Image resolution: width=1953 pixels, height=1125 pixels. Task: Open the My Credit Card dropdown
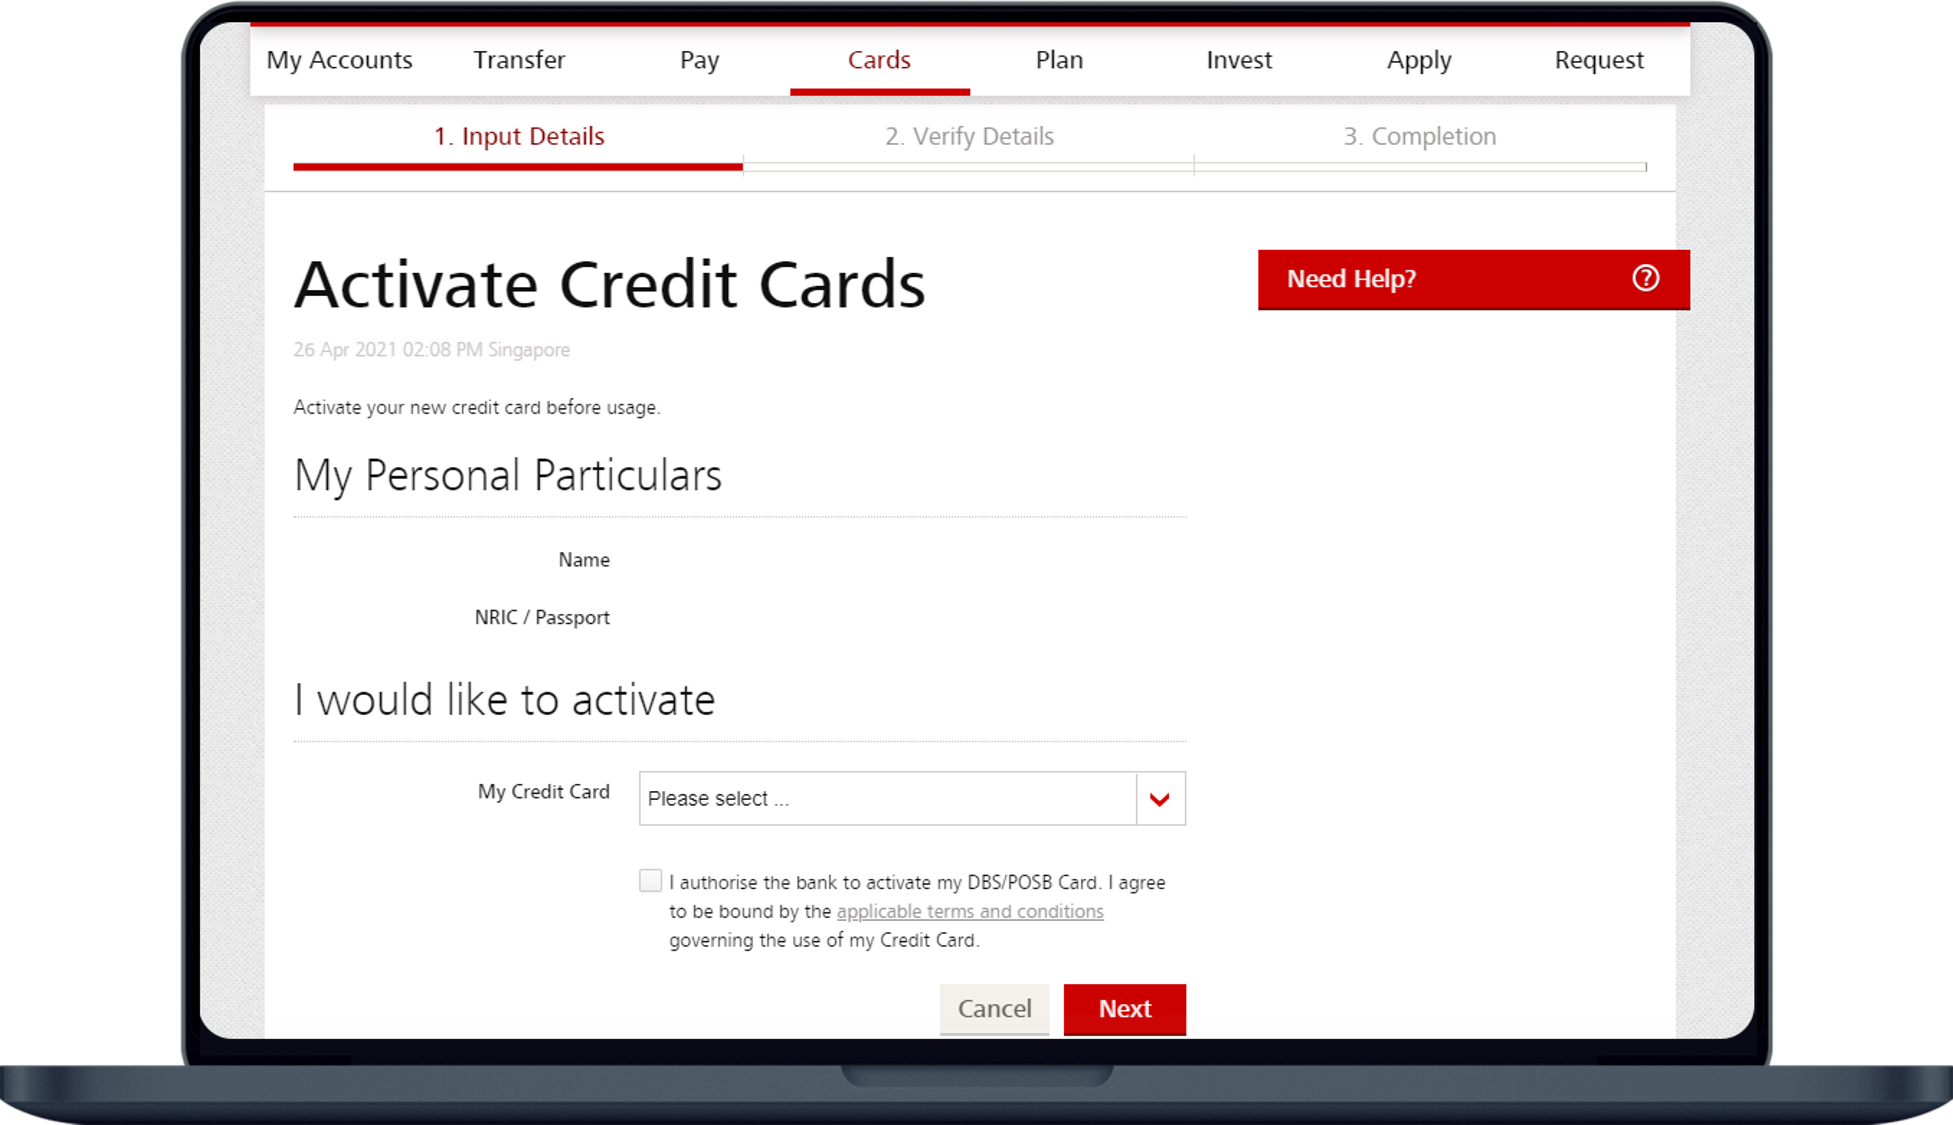coord(888,799)
